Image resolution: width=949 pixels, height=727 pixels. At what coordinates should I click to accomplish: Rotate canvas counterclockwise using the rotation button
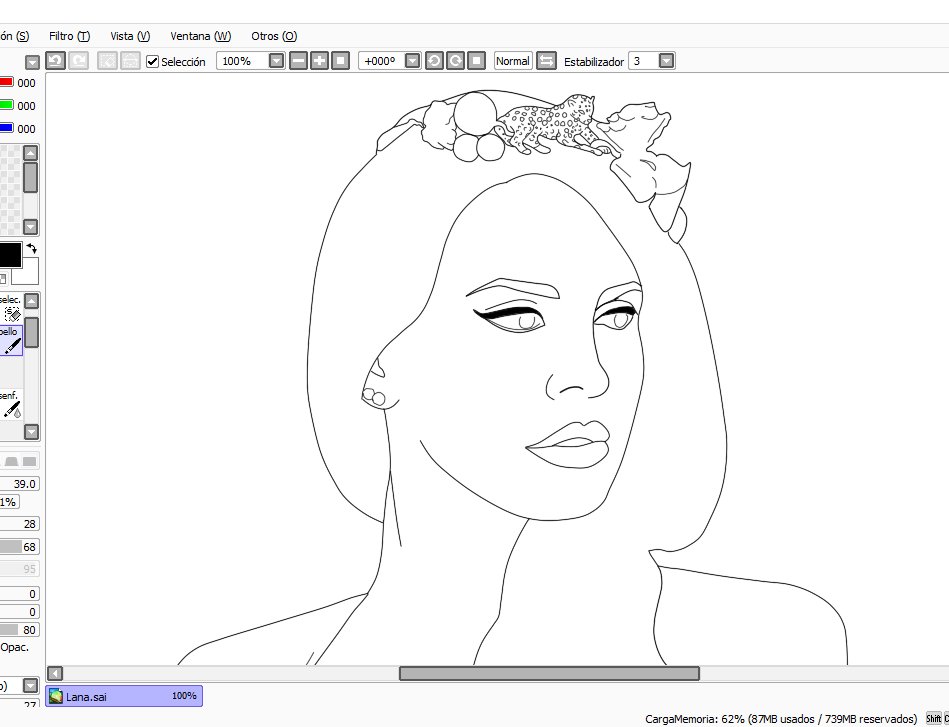coord(434,61)
